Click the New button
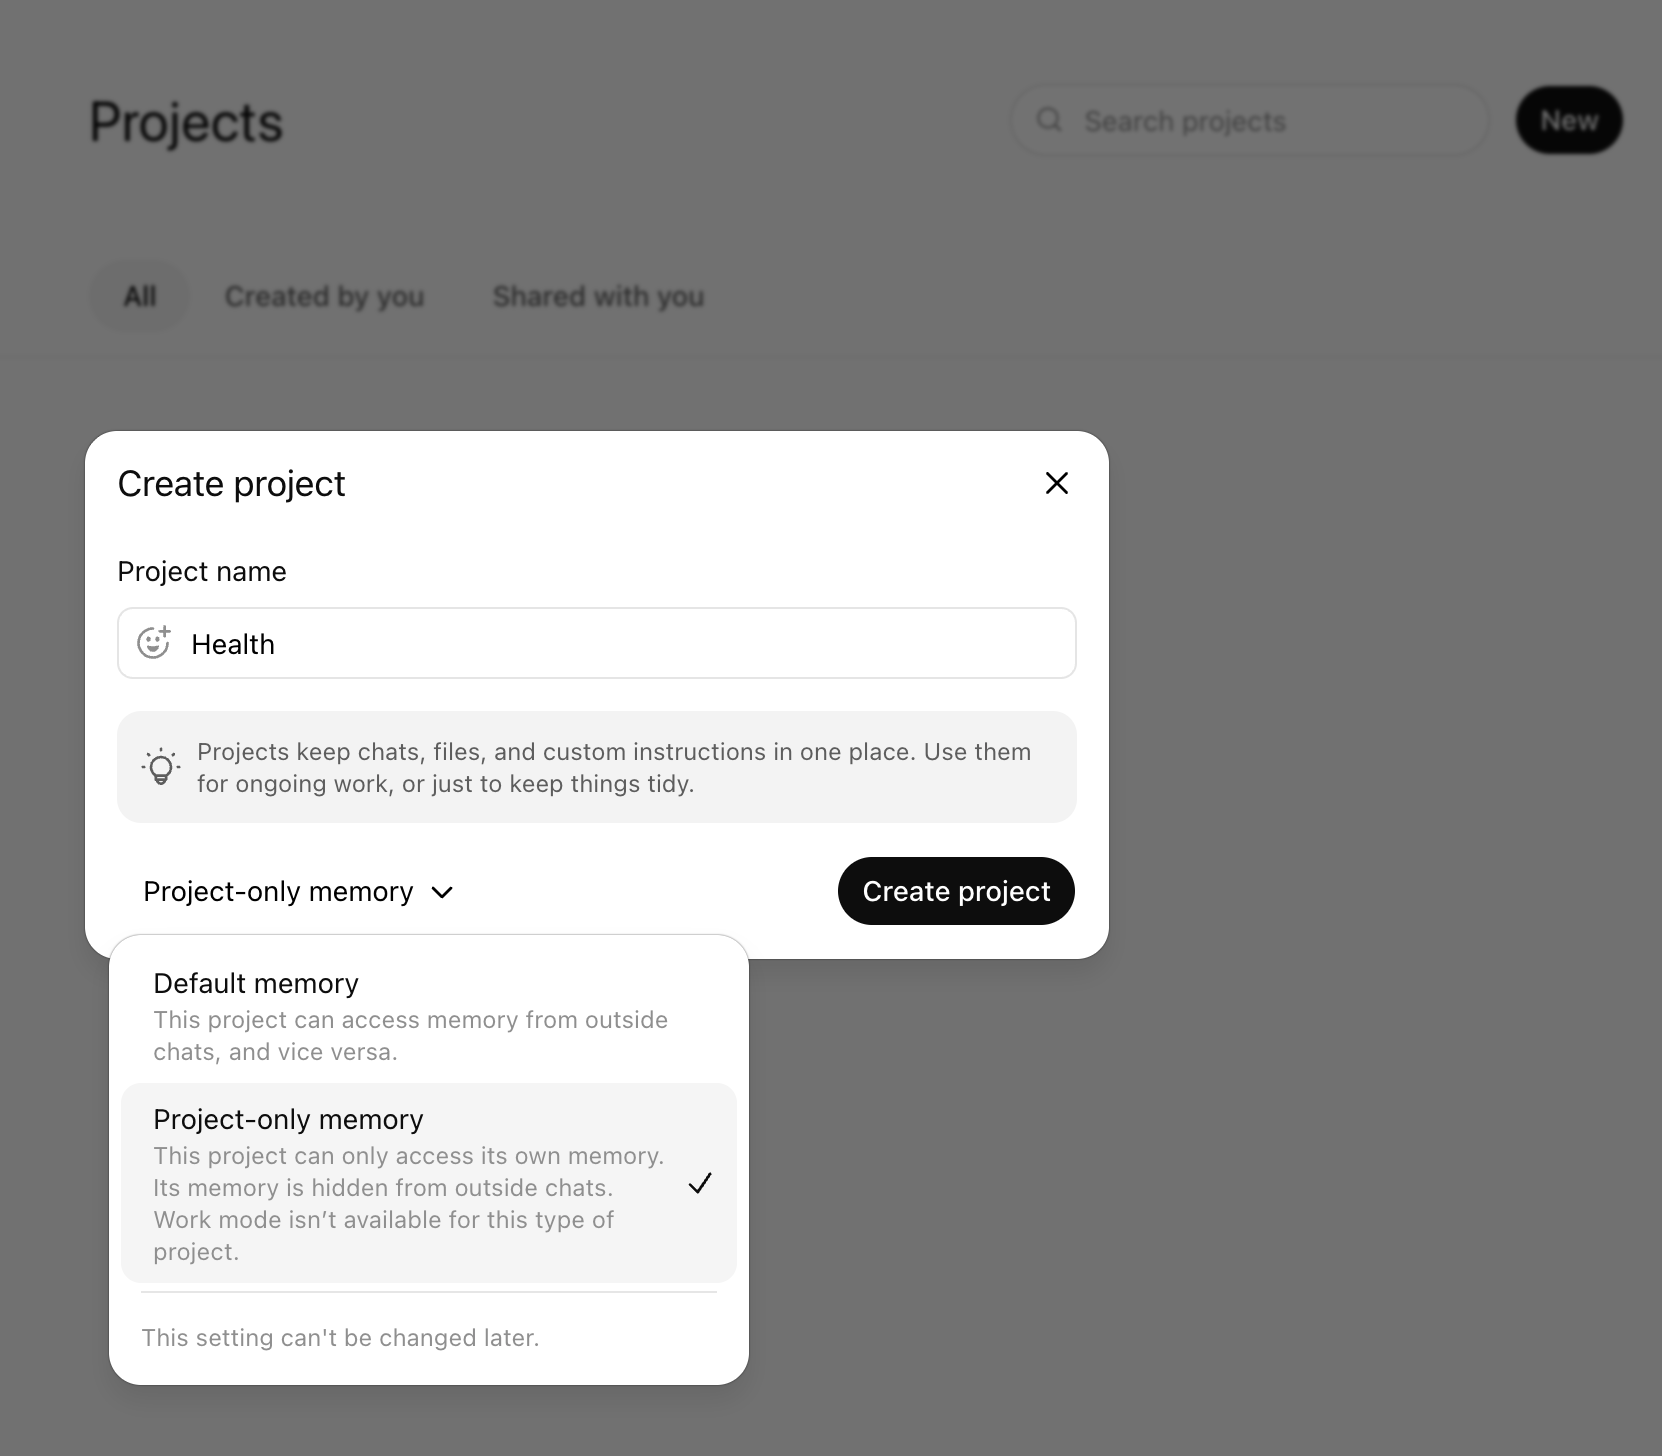Viewport: 1662px width, 1456px height. click(x=1569, y=120)
